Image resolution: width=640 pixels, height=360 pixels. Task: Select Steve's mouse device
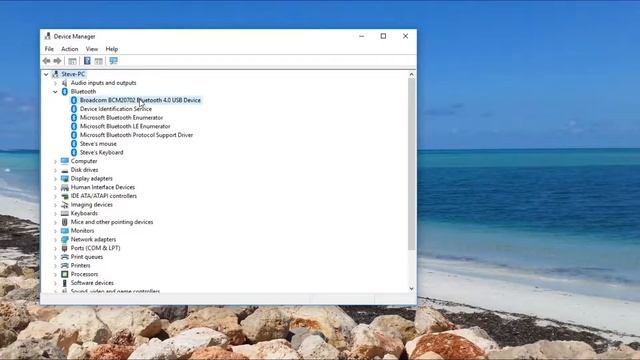(x=98, y=144)
